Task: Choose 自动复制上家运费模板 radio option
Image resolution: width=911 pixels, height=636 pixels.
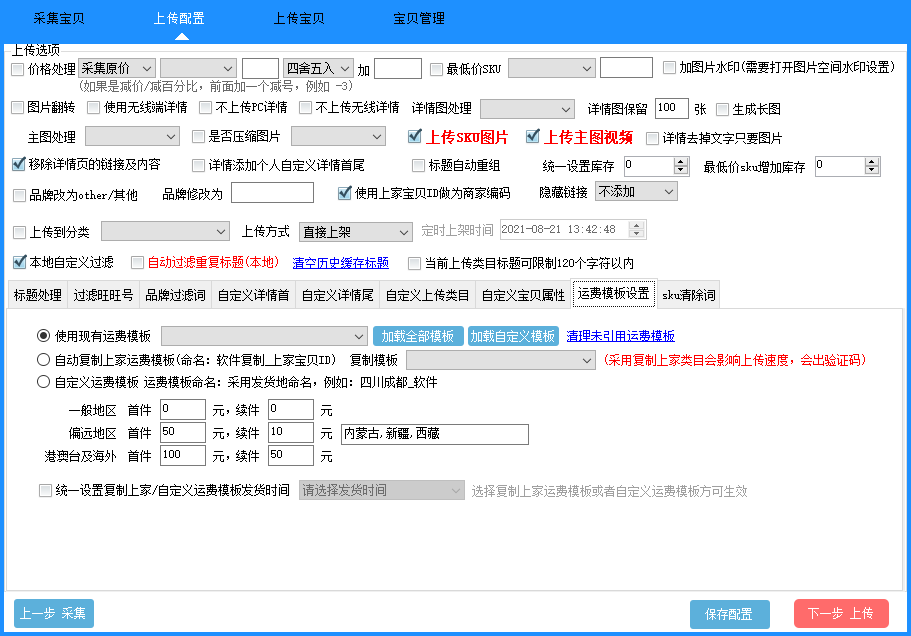Action: (43, 360)
